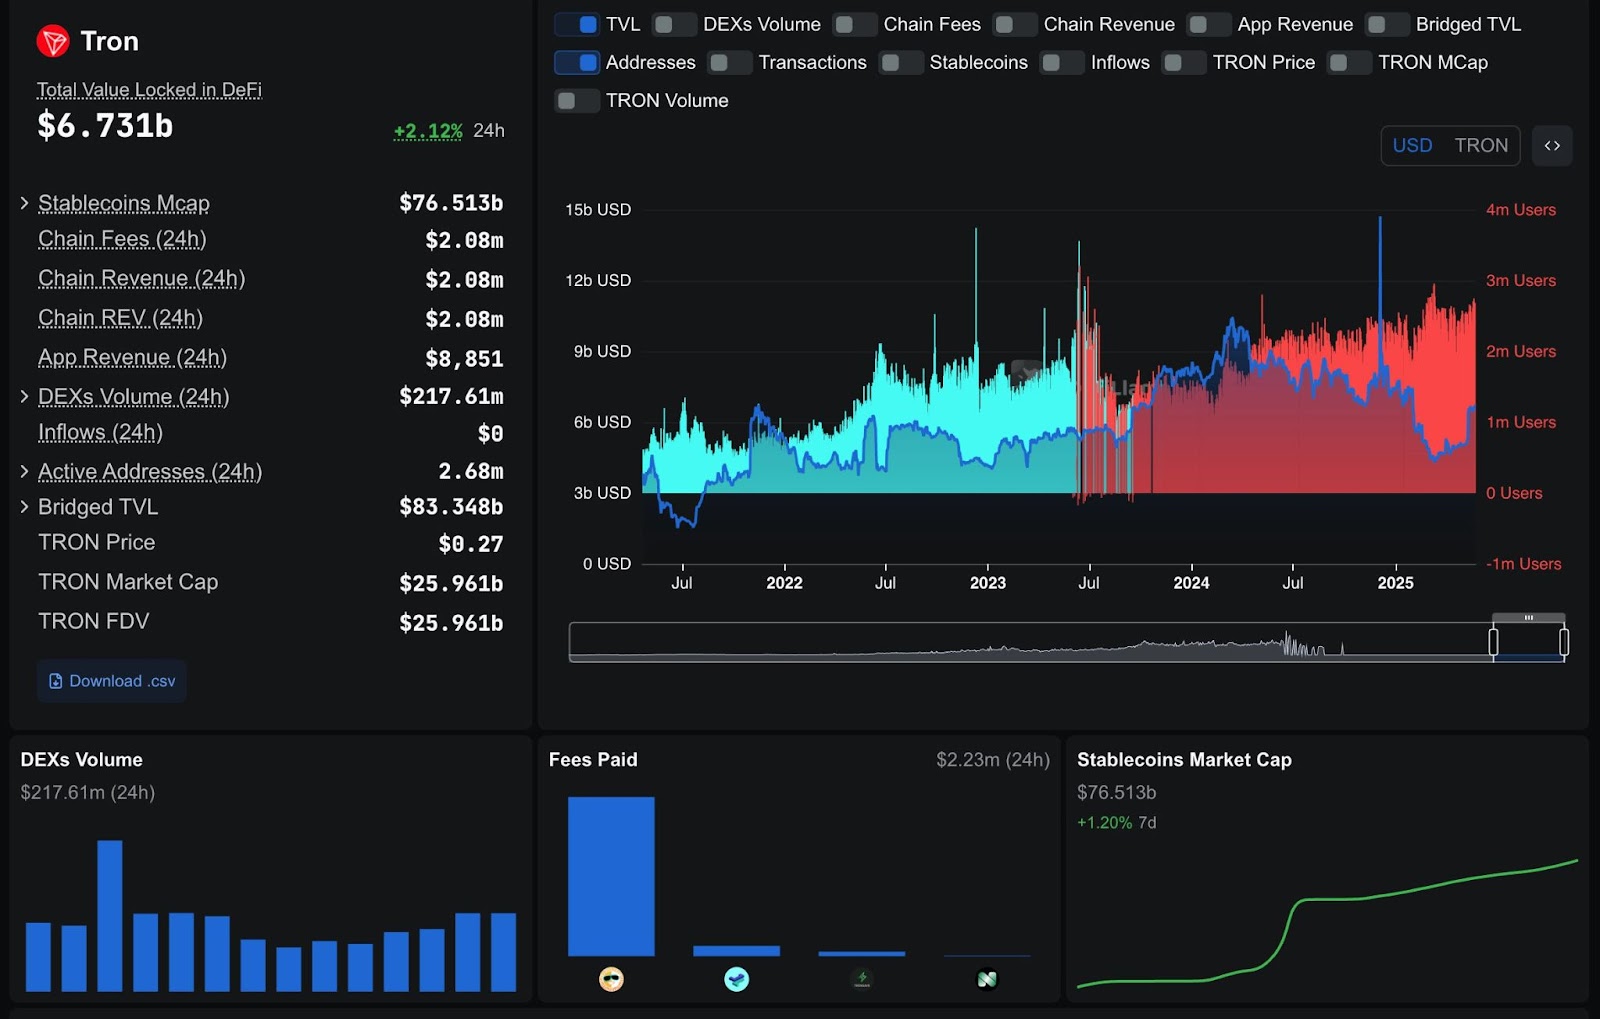Viewport: 1600px width, 1019px height.
Task: Click the embed code brackets icon
Action: point(1552,146)
